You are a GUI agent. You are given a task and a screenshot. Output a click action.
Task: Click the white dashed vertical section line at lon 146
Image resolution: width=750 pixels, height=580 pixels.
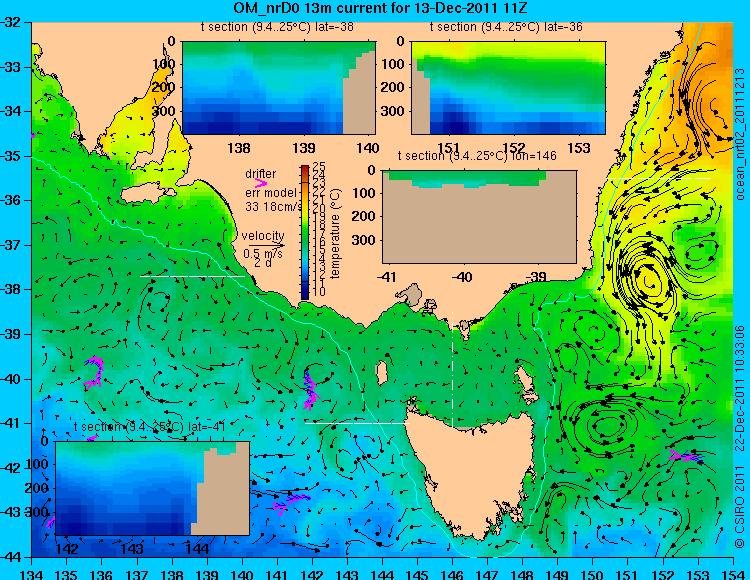click(452, 369)
